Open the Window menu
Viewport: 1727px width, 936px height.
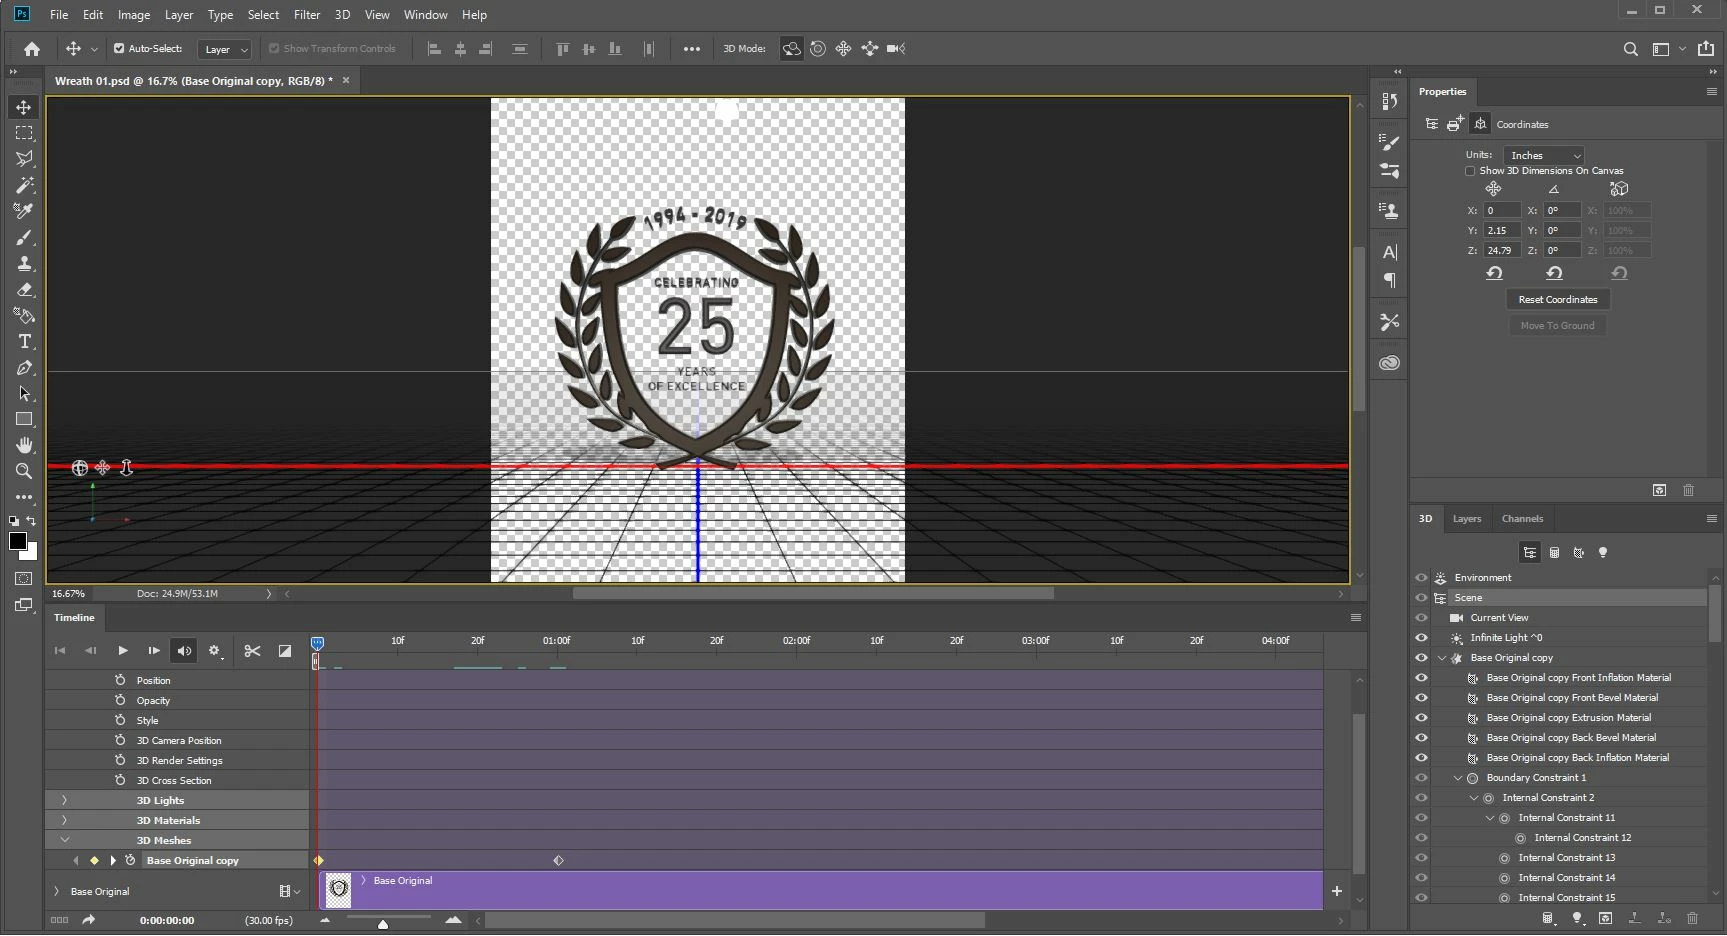426,15
